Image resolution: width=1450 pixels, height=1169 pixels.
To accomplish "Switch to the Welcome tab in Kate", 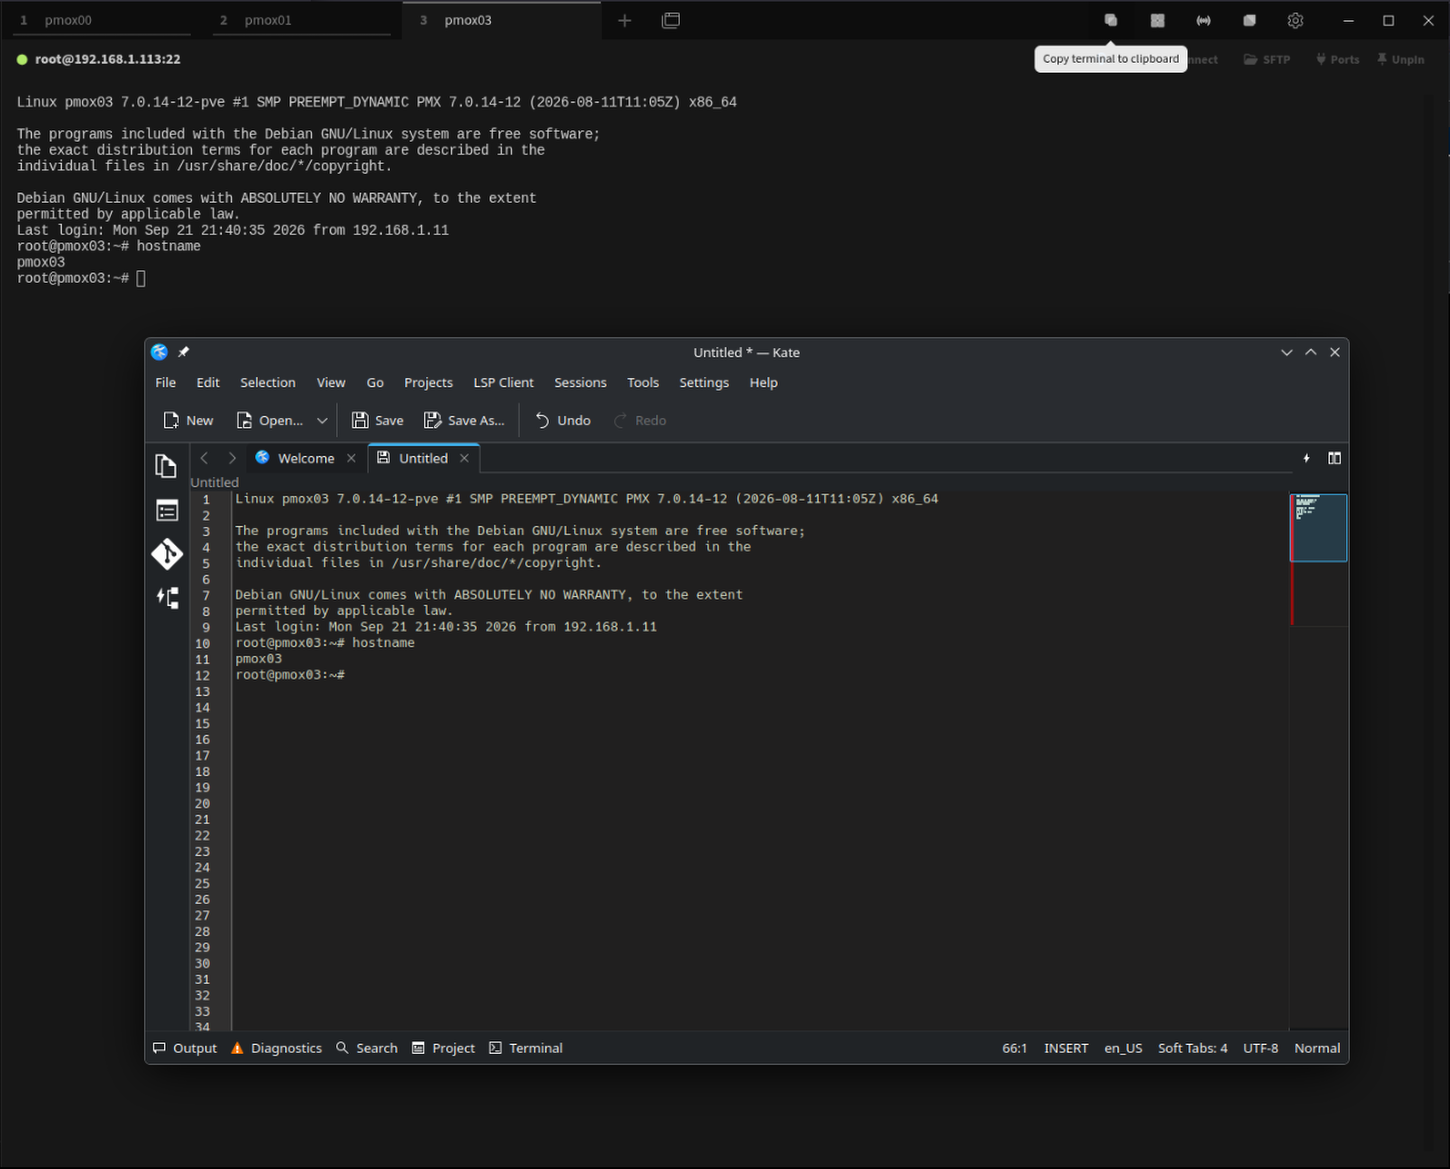I will [306, 458].
